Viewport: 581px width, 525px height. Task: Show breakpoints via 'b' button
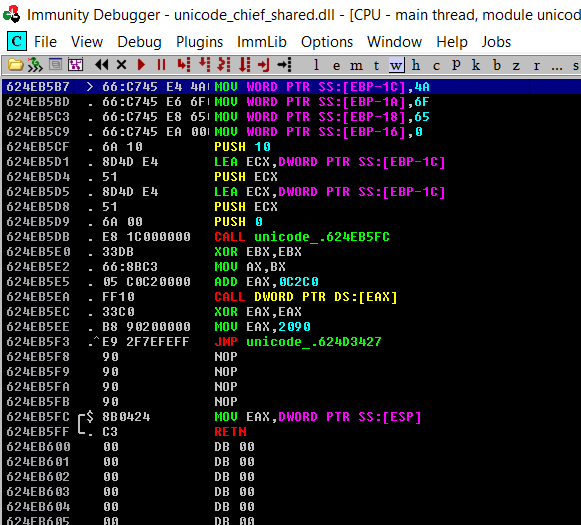pyautogui.click(x=497, y=65)
